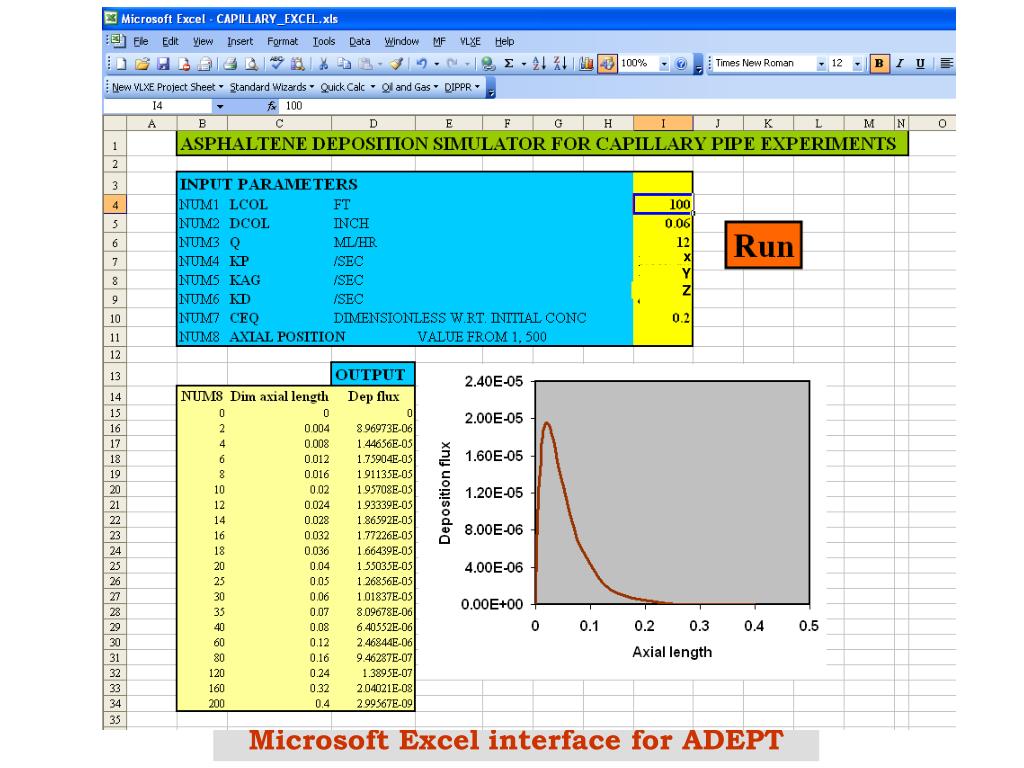Align text left in cell
Screen dimensions: 1024x768
coord(946,63)
